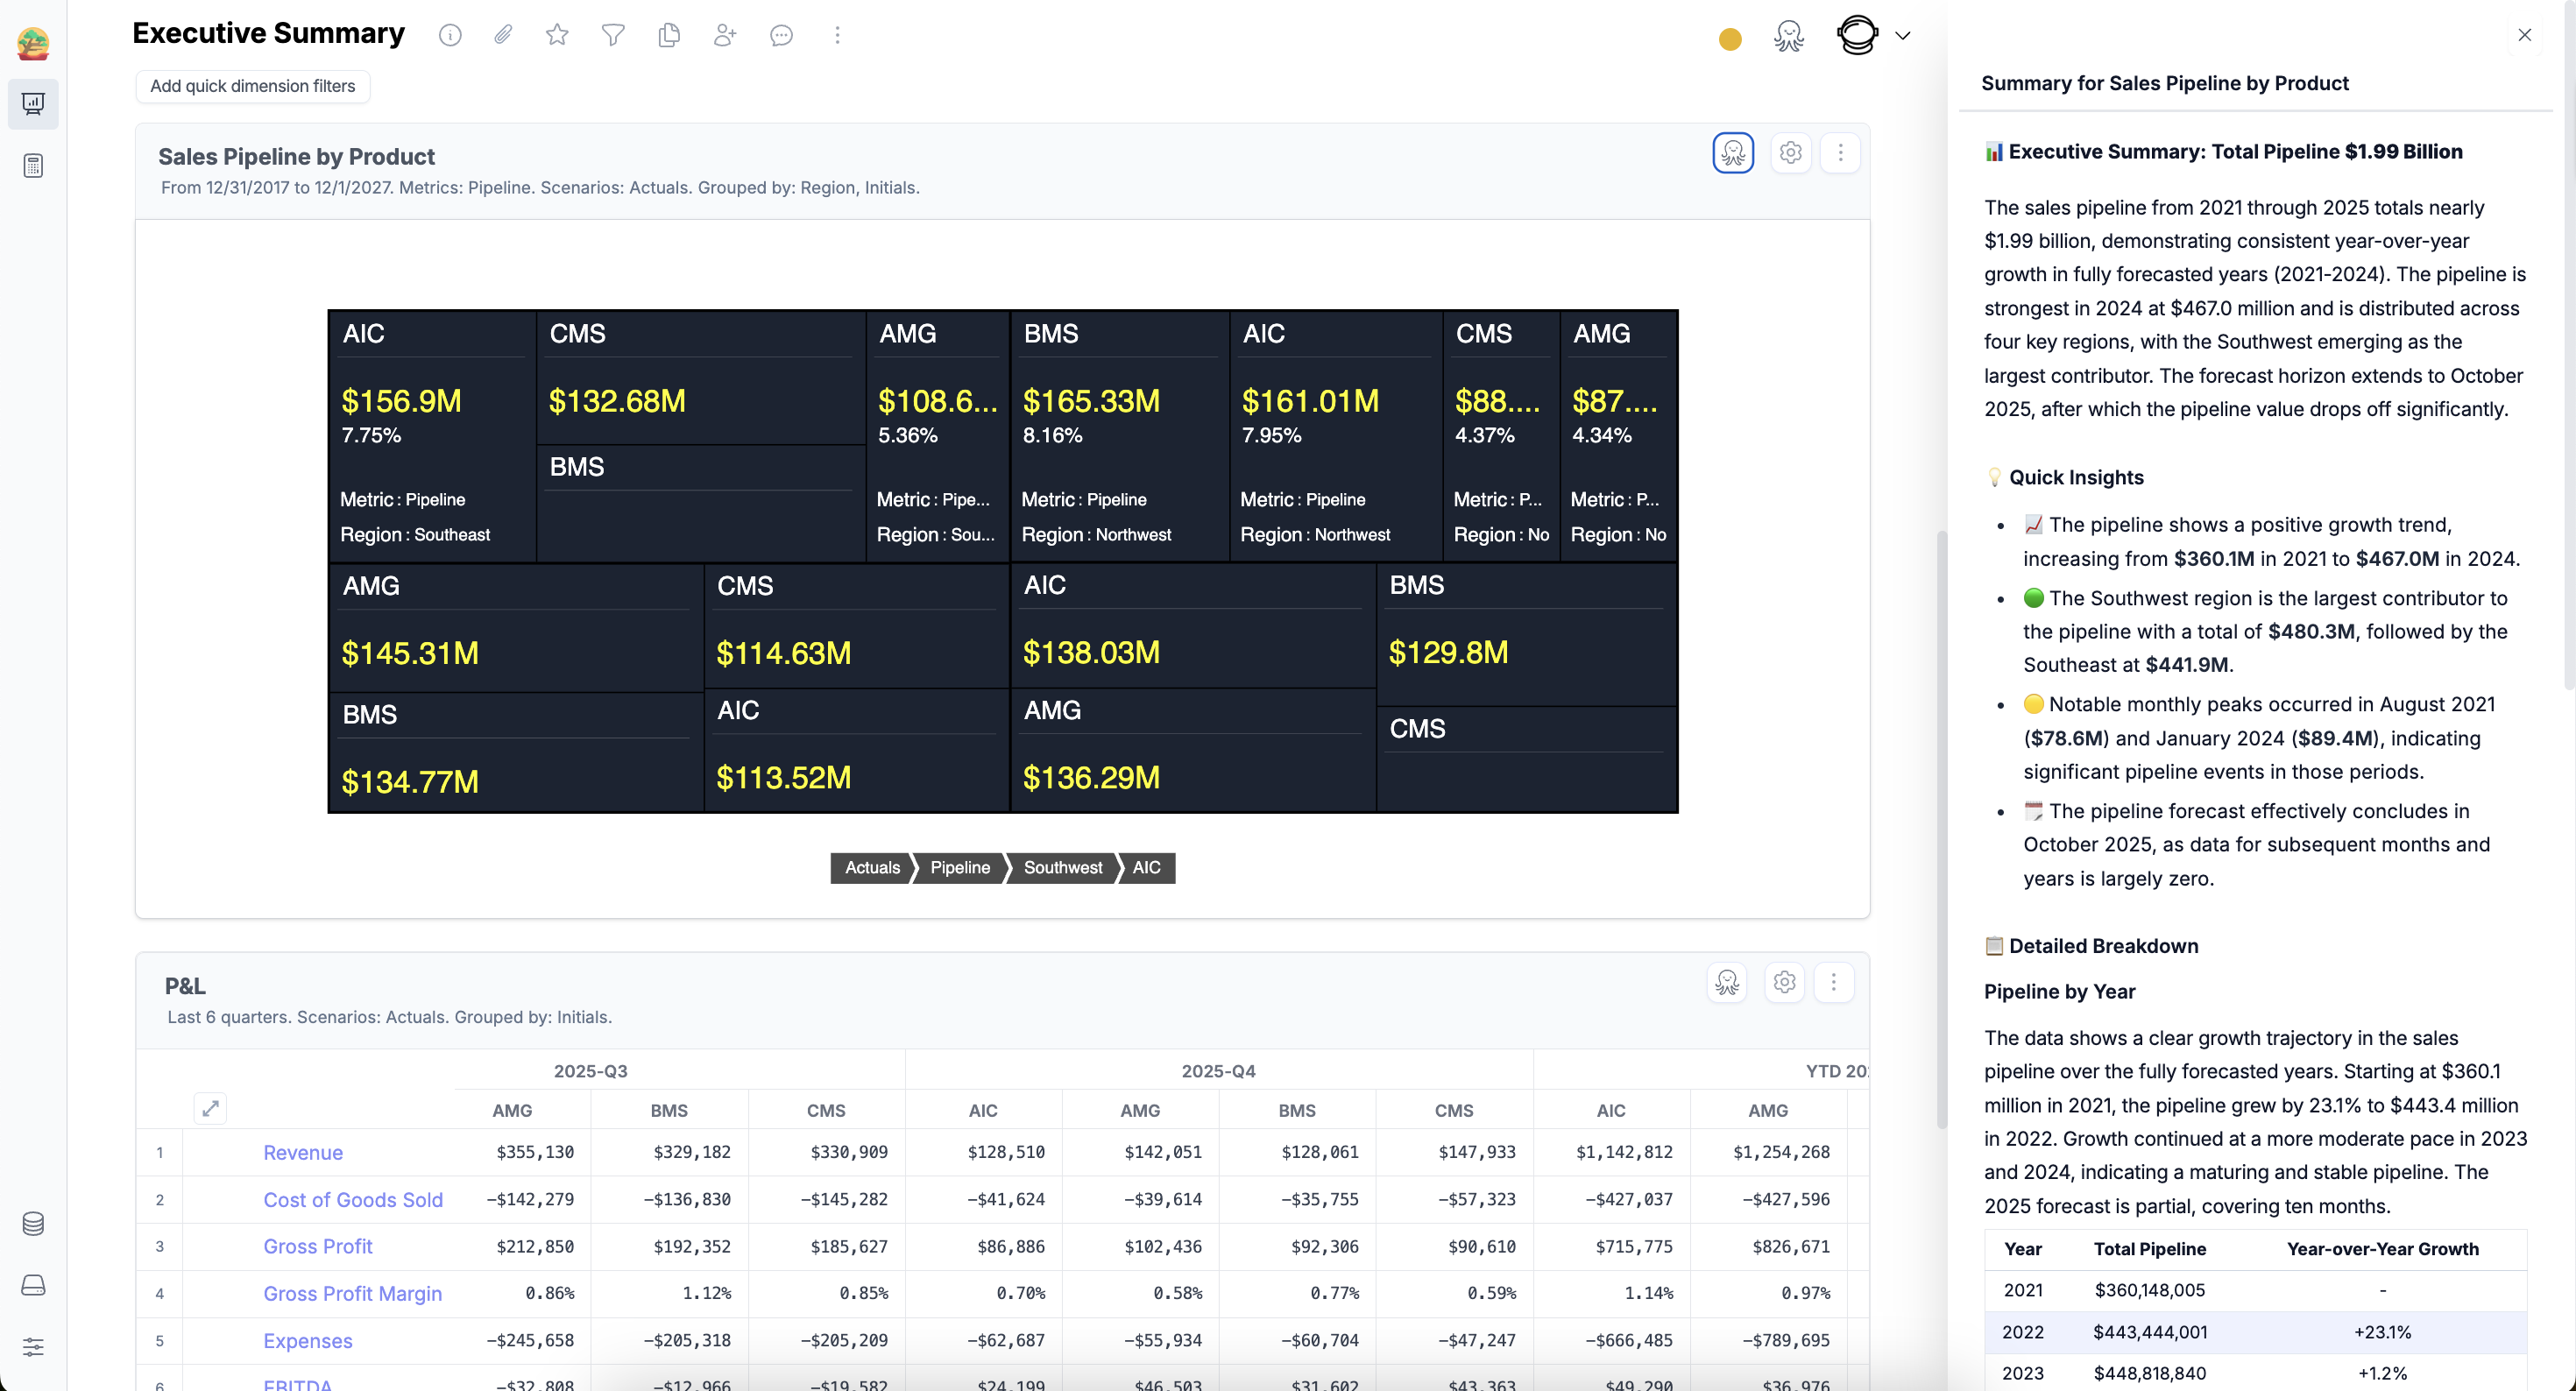Select the Pipeline breadcrumb segment
This screenshot has height=1391, width=2576.
click(x=959, y=867)
